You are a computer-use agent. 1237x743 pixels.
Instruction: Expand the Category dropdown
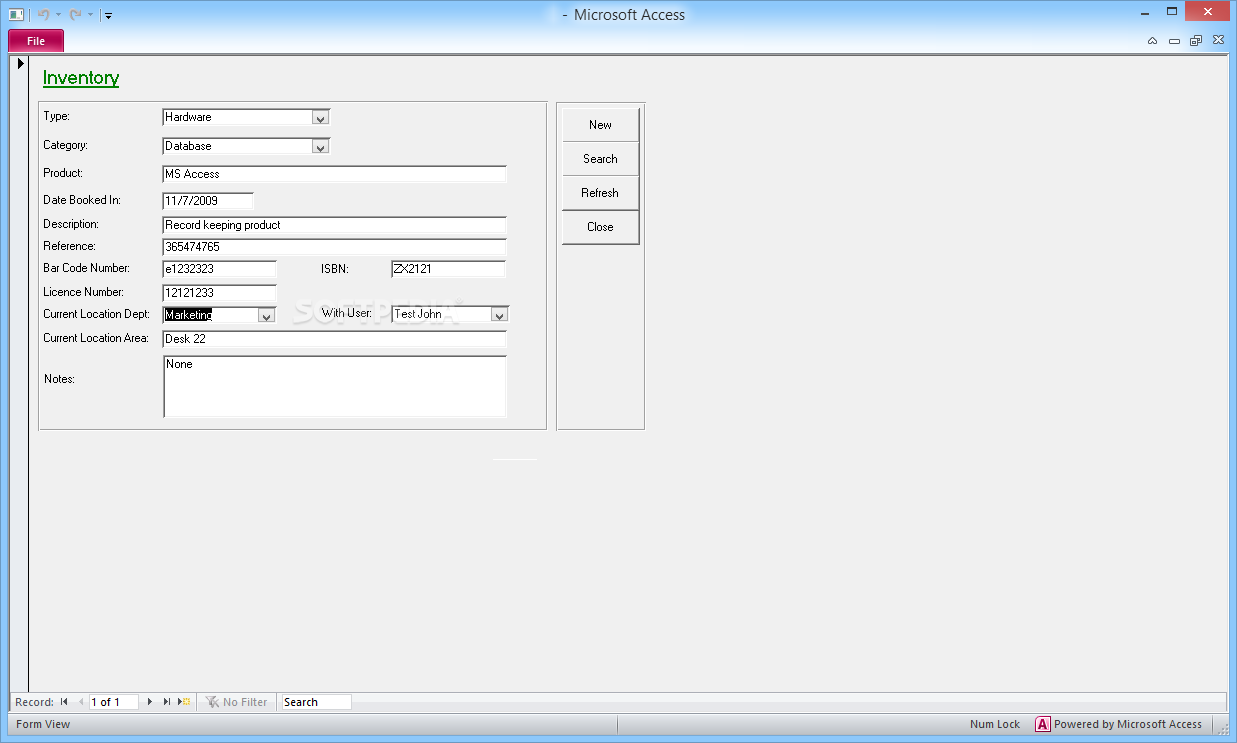(320, 146)
